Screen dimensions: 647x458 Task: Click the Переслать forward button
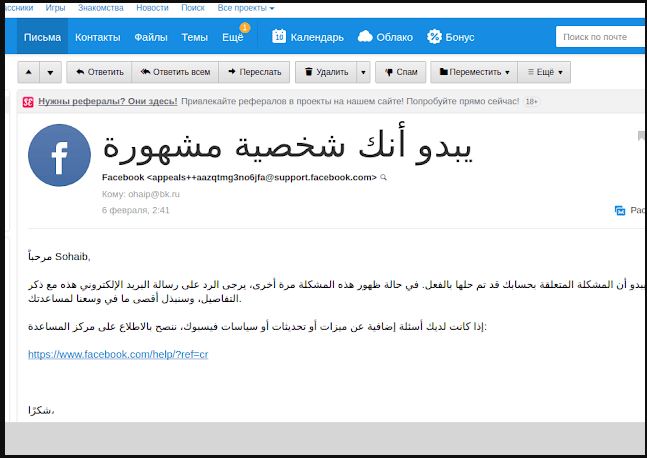click(x=254, y=72)
